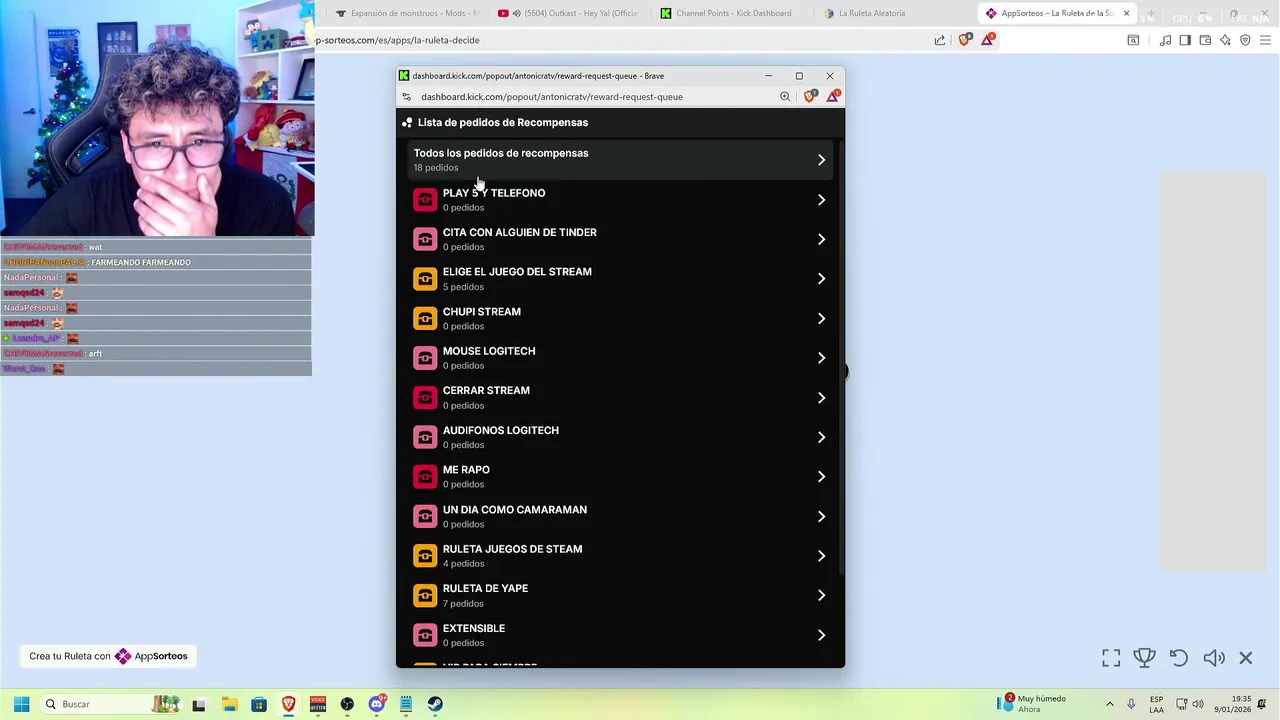The width and height of the screenshot is (1280, 720).
Task: Open the trophy winners icon on roulette page
Action: click(1145, 658)
